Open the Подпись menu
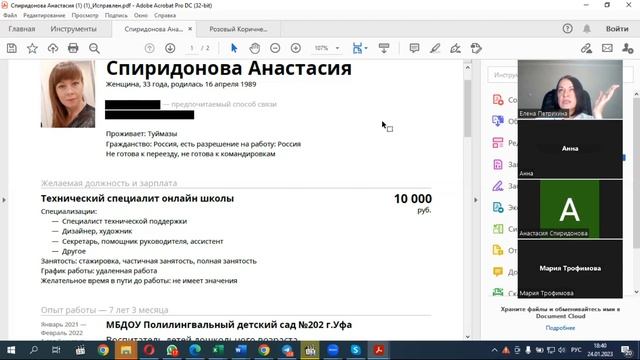 pos(116,15)
